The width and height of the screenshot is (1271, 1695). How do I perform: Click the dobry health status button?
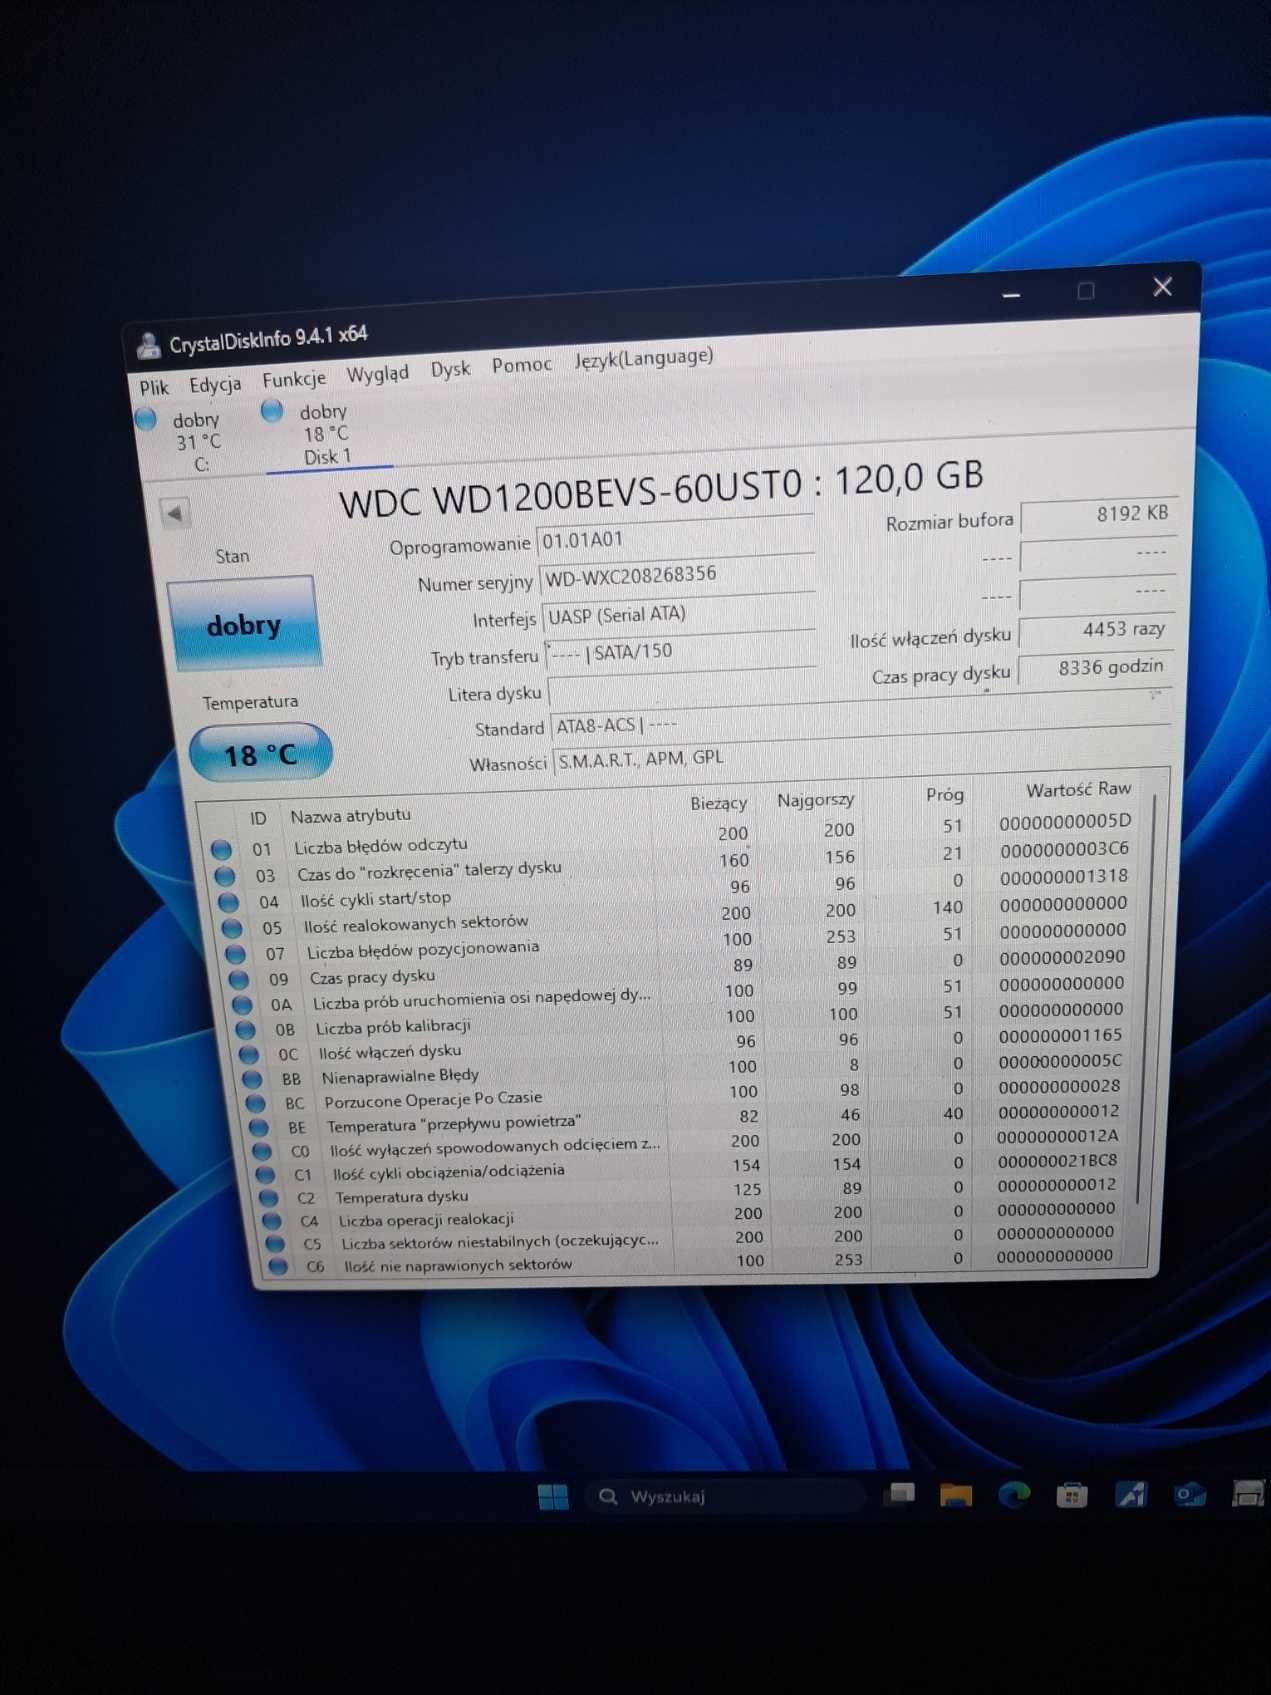(244, 624)
